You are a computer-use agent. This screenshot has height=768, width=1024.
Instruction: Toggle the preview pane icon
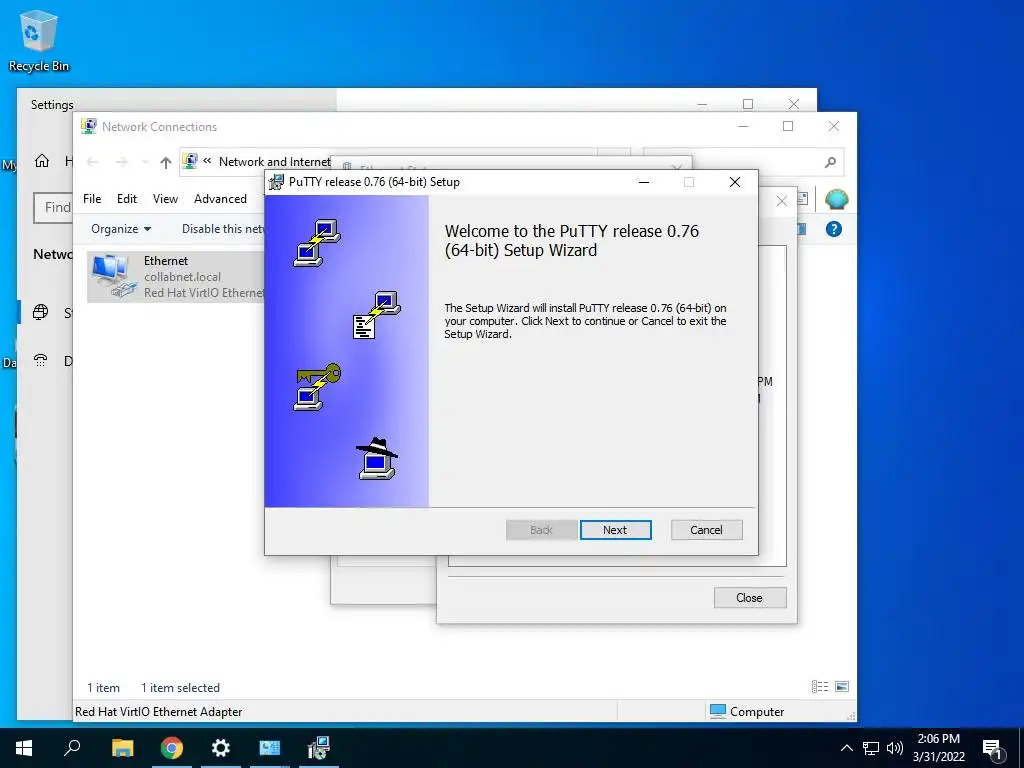click(801, 229)
